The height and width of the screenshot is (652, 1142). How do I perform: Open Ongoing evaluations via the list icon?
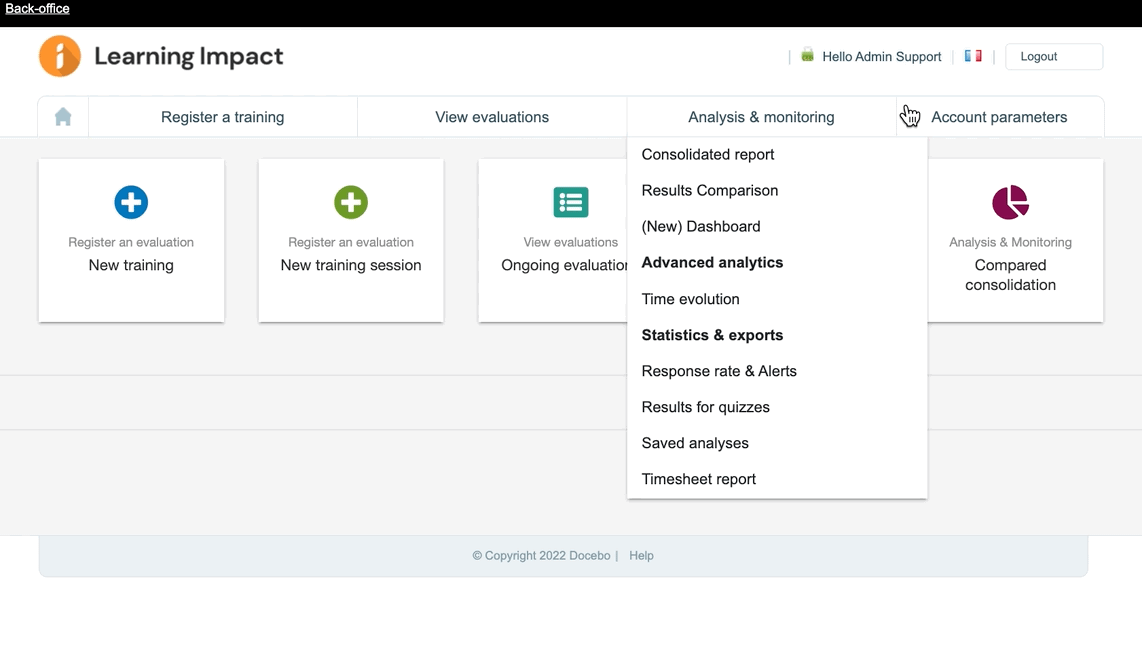[x=571, y=202]
